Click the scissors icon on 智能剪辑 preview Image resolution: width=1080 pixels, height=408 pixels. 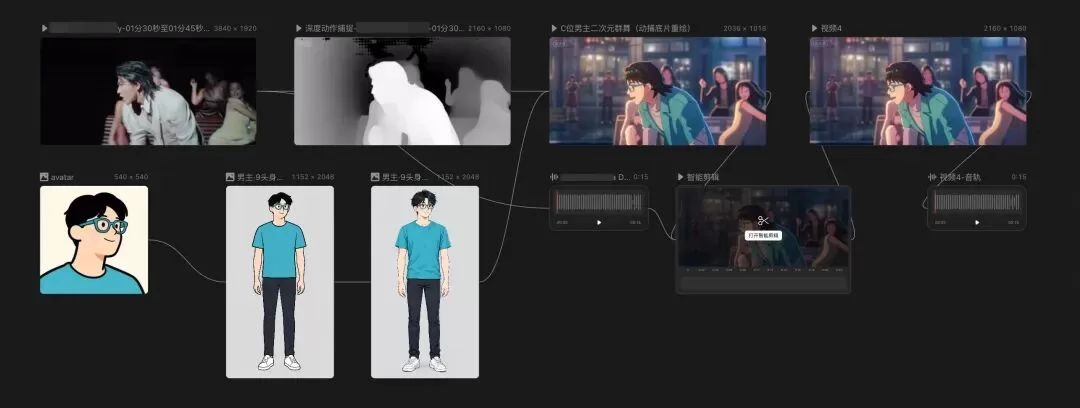[762, 221]
